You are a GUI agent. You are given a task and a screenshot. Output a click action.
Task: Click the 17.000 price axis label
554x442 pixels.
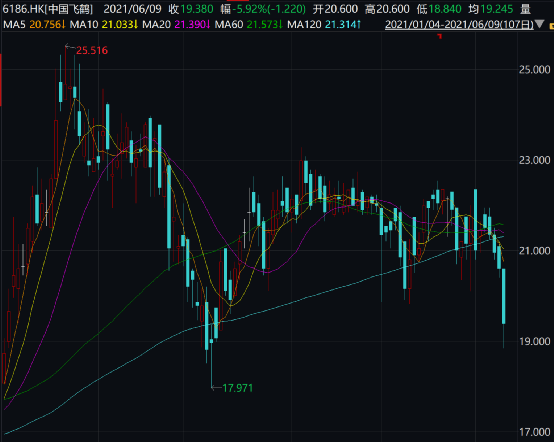point(535,432)
